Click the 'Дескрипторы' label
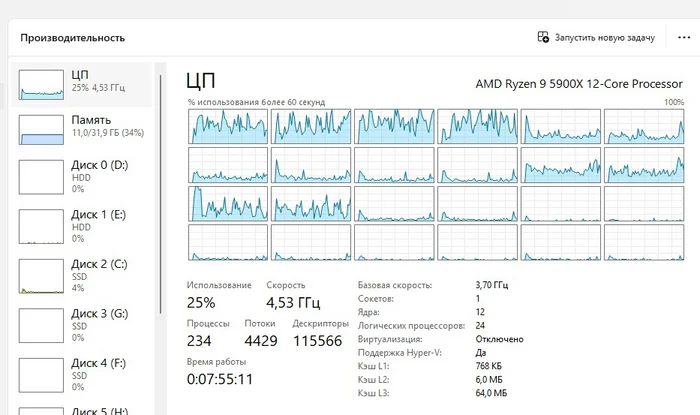The image size is (700, 415). click(321, 324)
